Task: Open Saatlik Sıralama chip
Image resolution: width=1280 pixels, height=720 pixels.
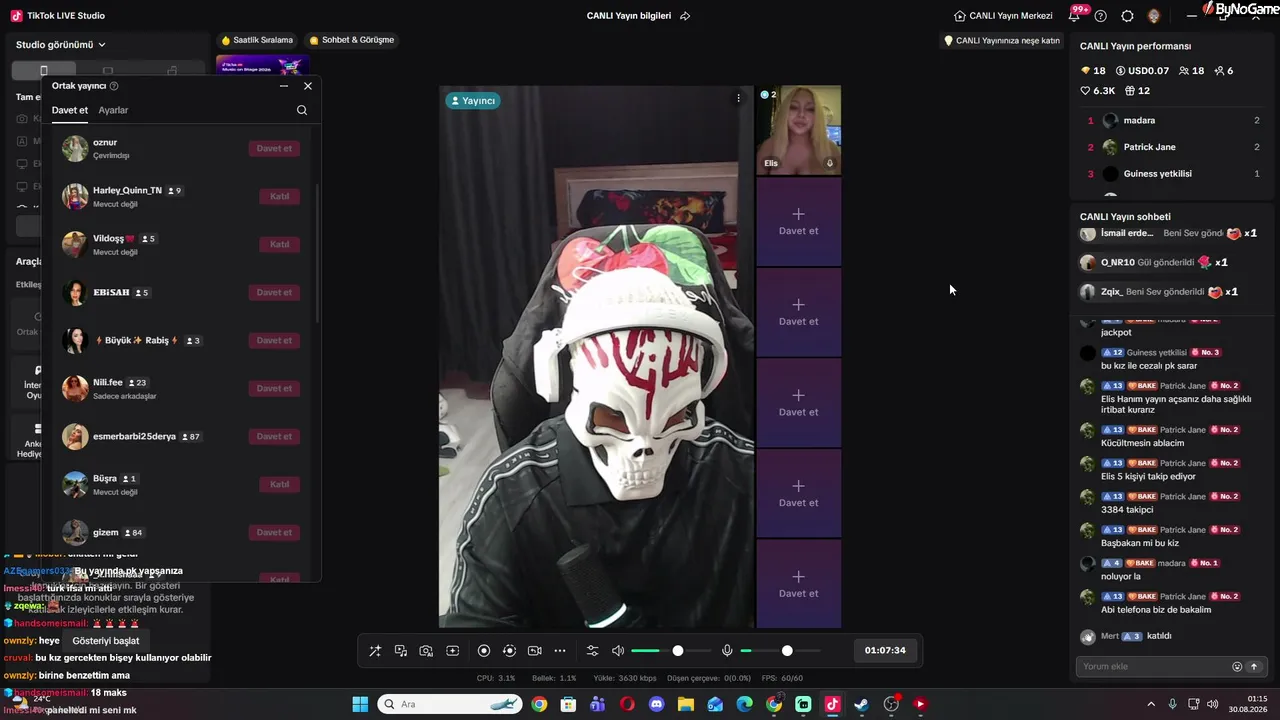Action: pos(257,40)
